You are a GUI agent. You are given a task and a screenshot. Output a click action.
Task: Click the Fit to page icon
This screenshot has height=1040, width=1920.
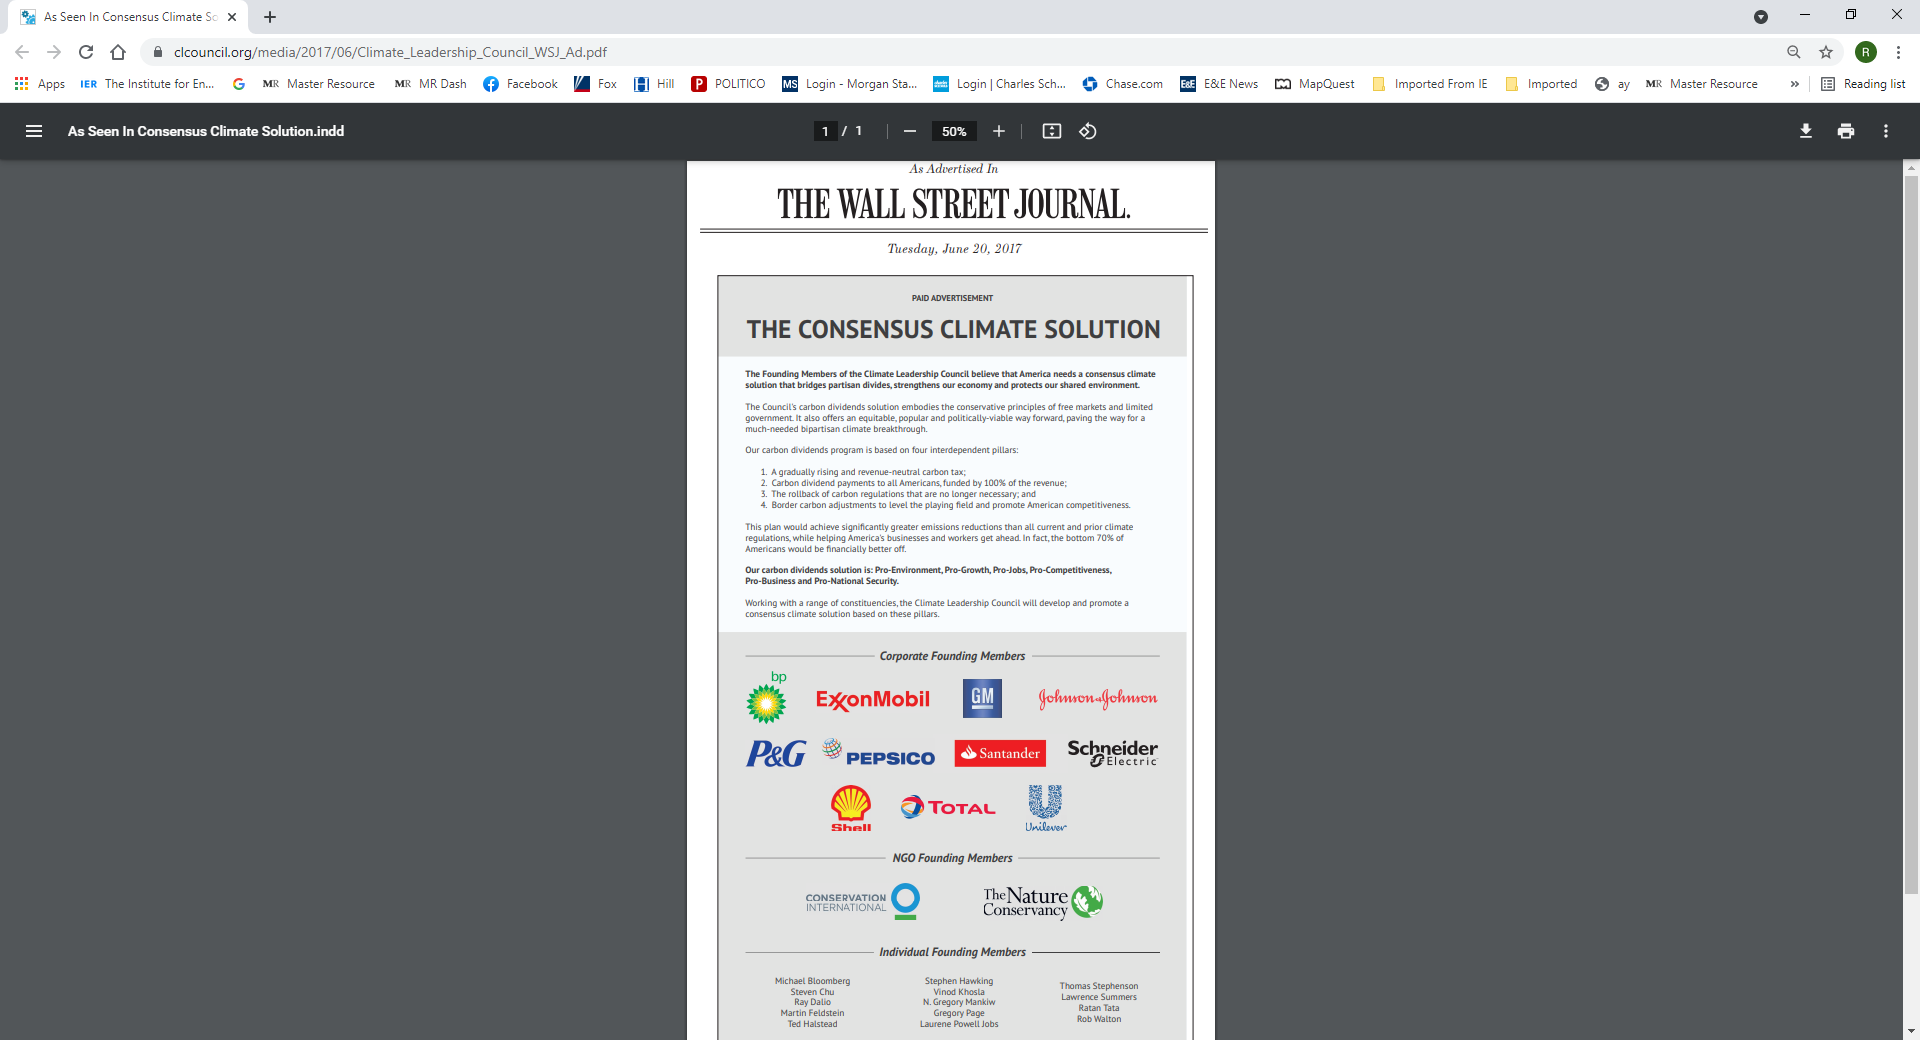1052,131
